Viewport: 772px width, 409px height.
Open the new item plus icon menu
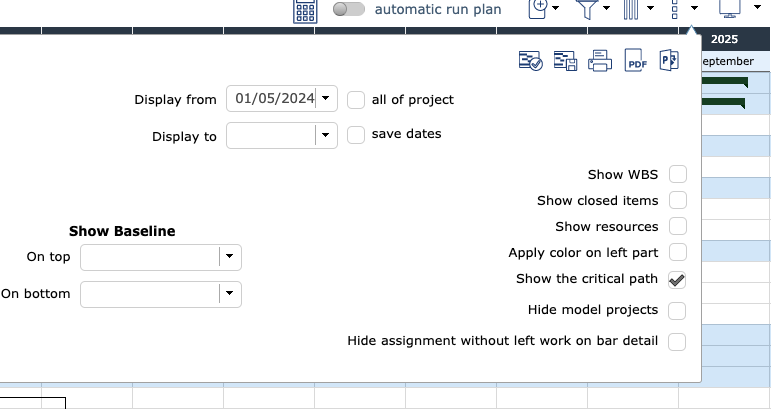539,9
